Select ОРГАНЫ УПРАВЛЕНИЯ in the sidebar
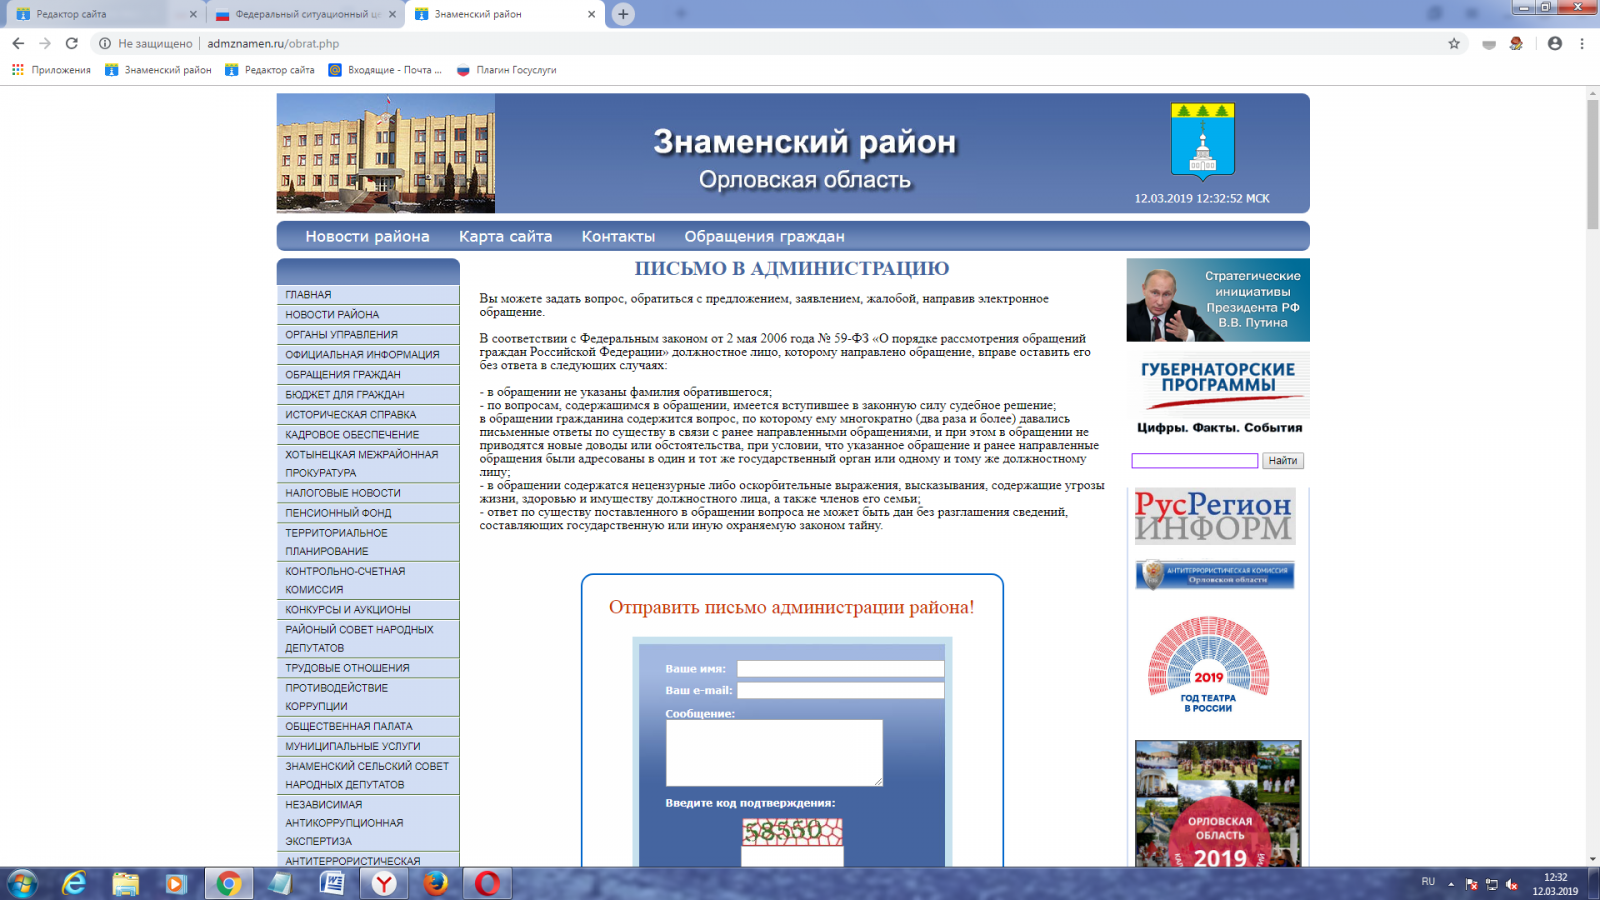Image resolution: width=1600 pixels, height=900 pixels. tap(368, 335)
